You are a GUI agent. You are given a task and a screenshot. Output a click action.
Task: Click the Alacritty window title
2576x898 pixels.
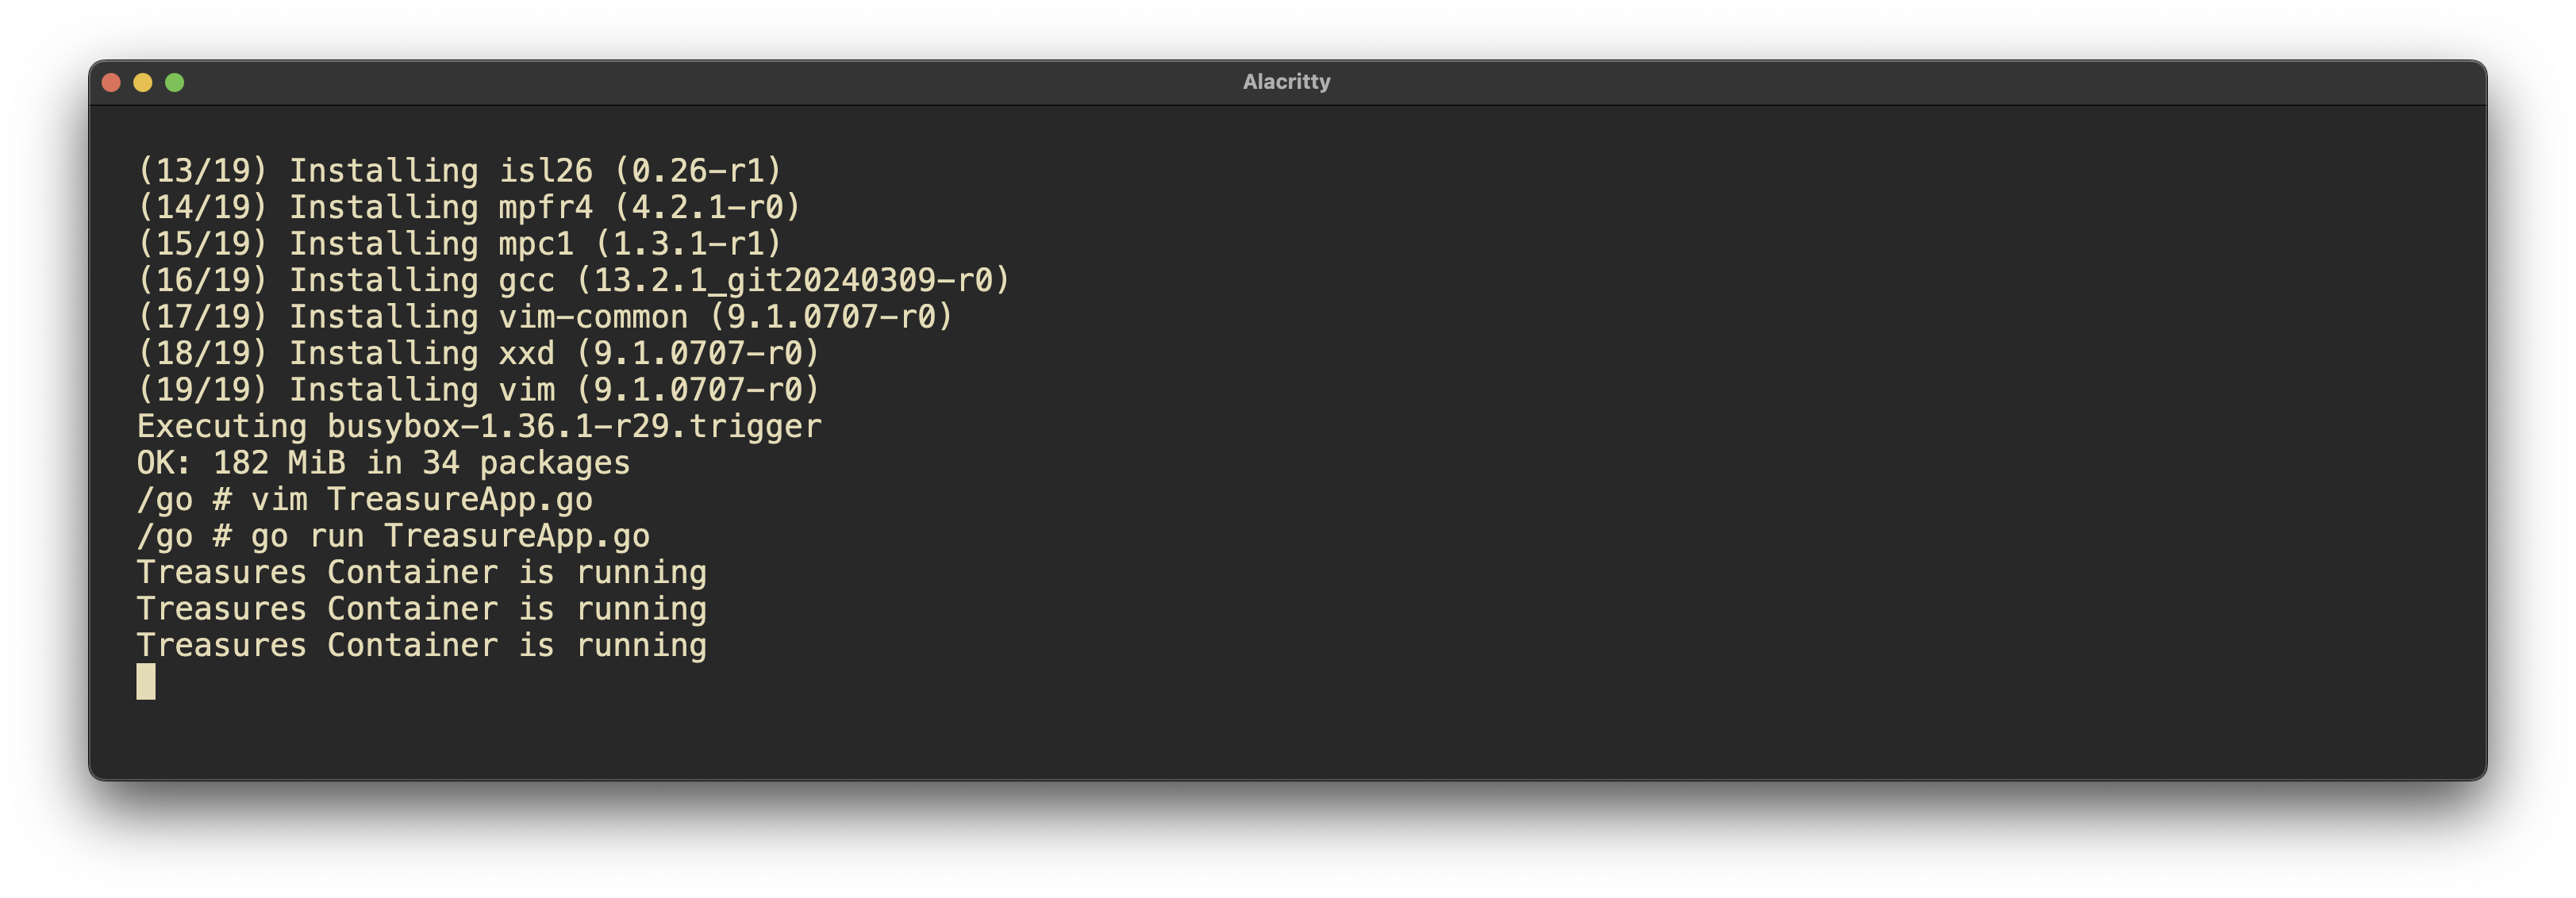tap(1286, 82)
